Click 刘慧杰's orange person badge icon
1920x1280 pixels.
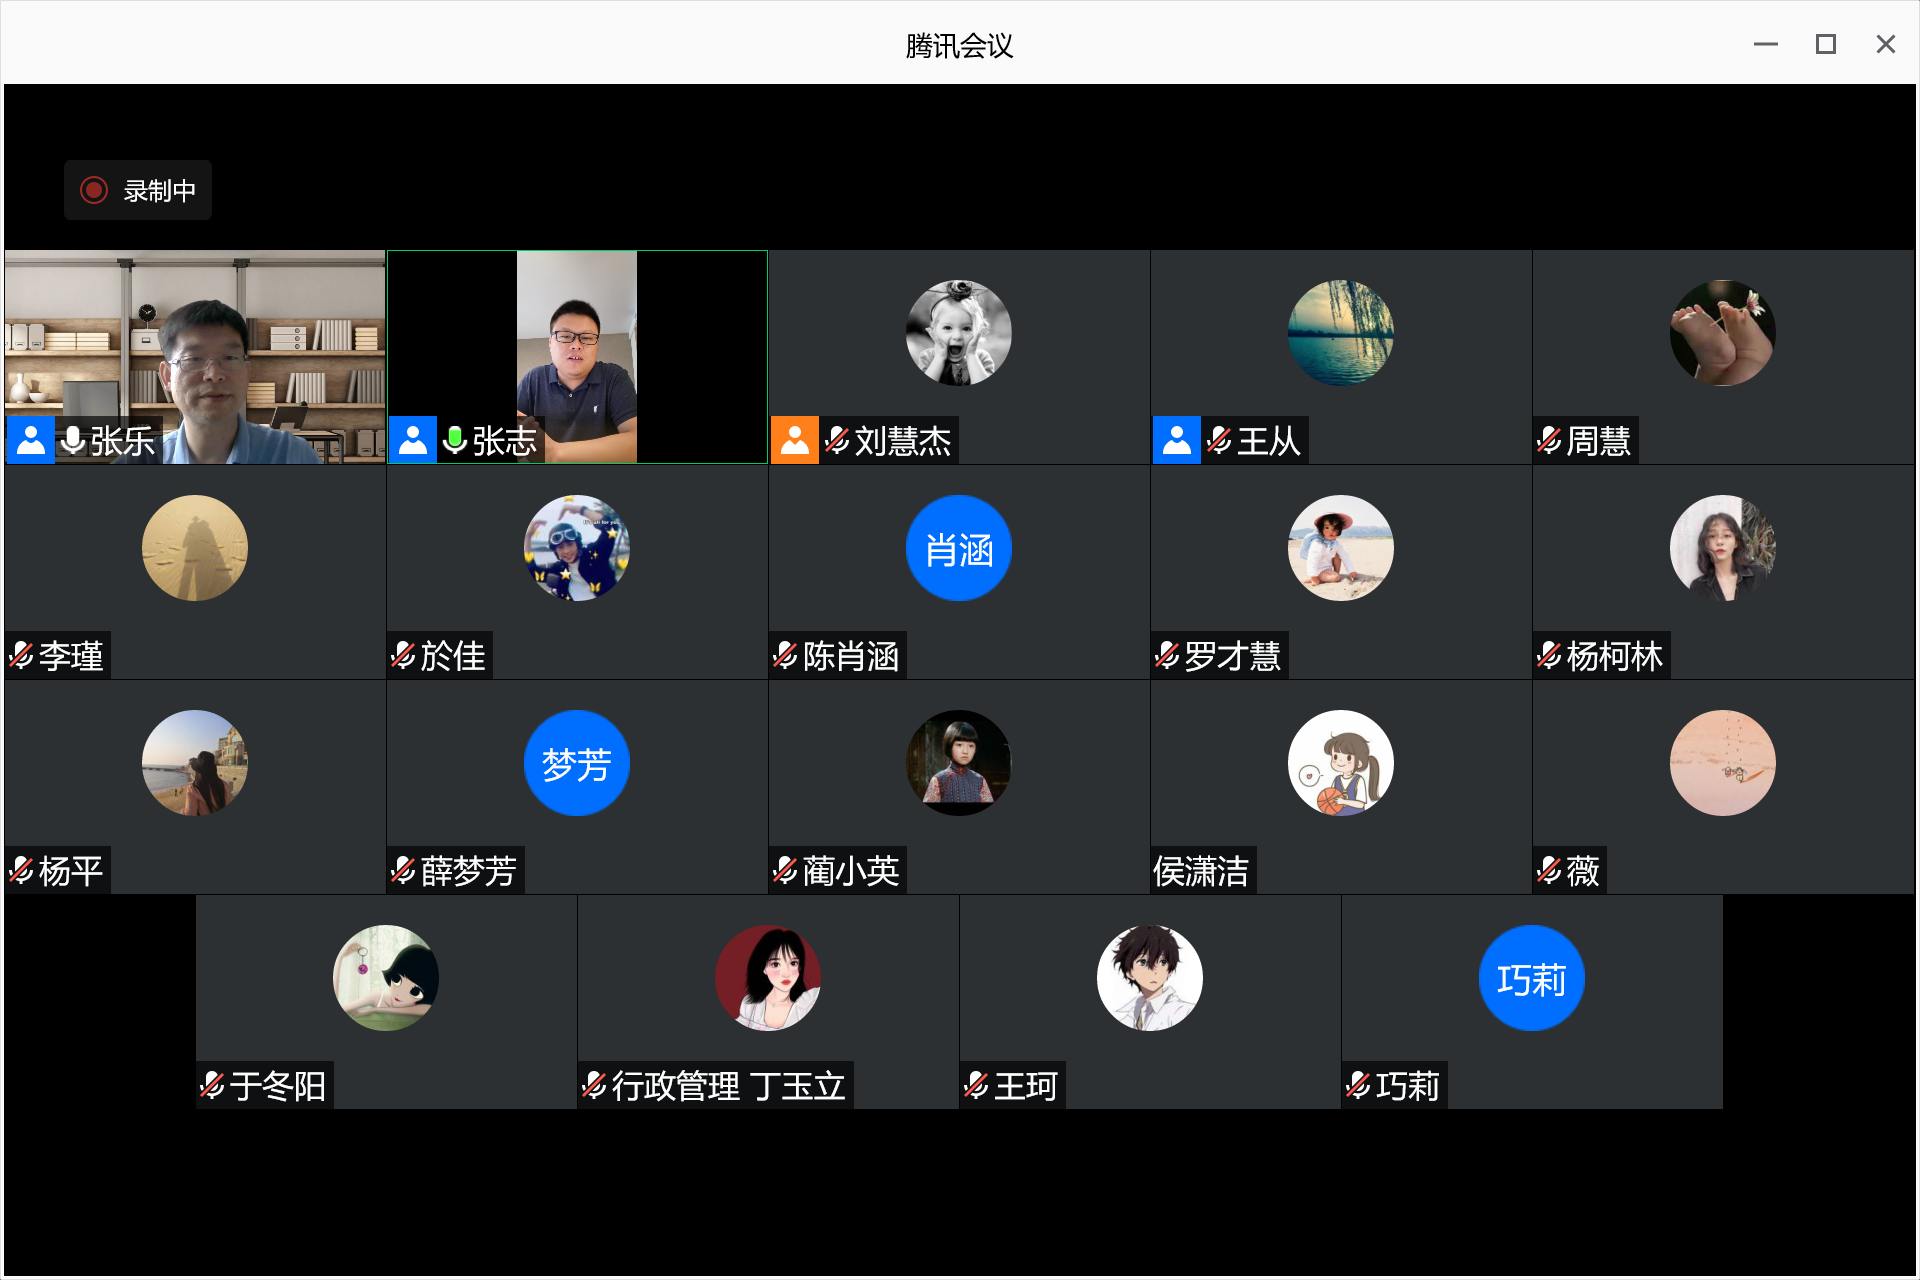click(795, 440)
